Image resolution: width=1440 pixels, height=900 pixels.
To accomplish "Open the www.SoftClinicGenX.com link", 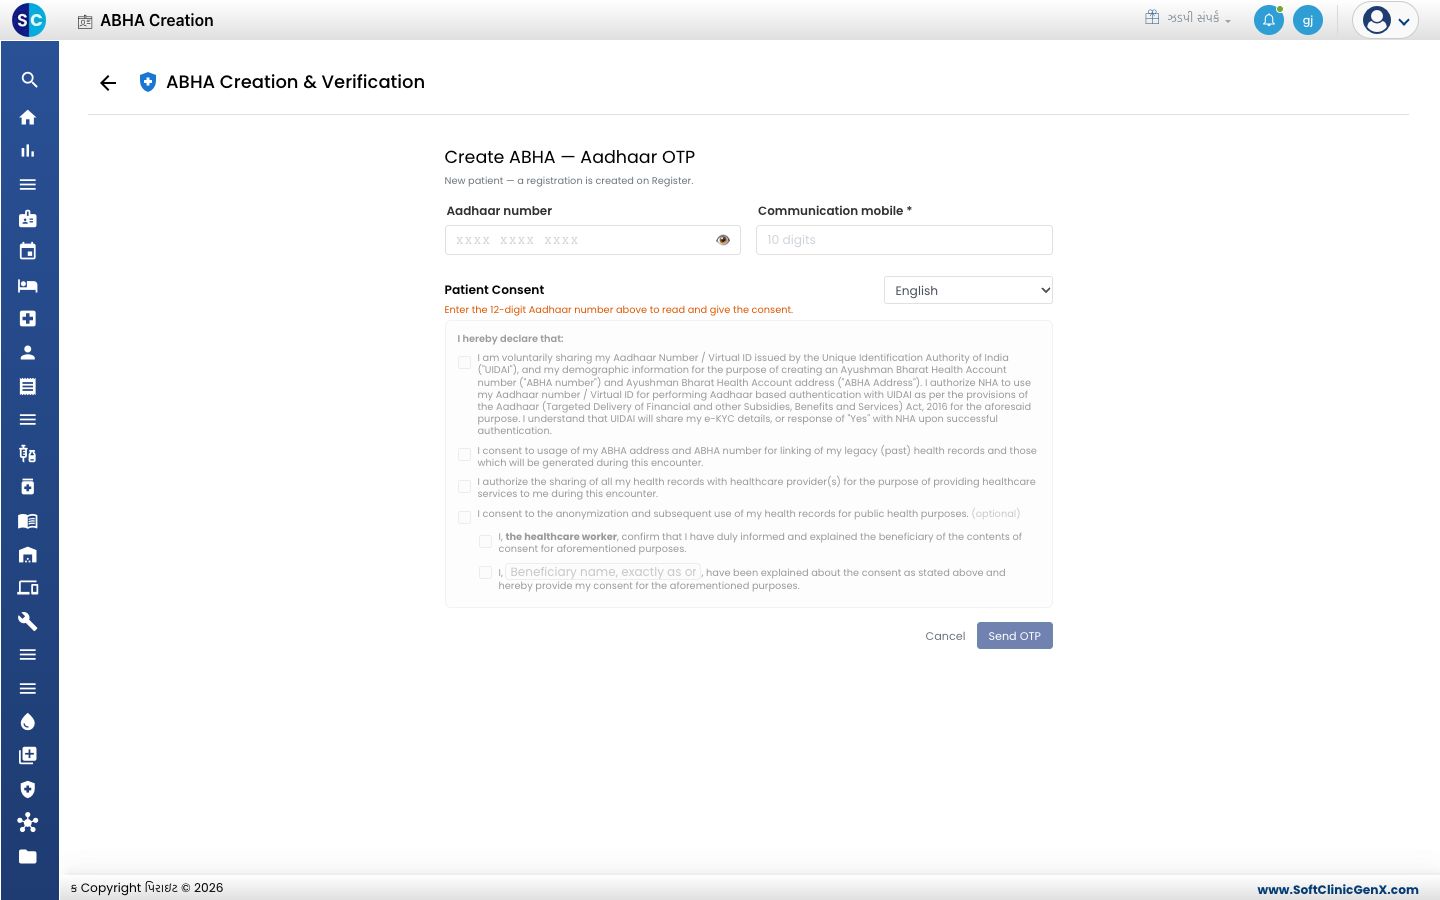I will (1337, 889).
